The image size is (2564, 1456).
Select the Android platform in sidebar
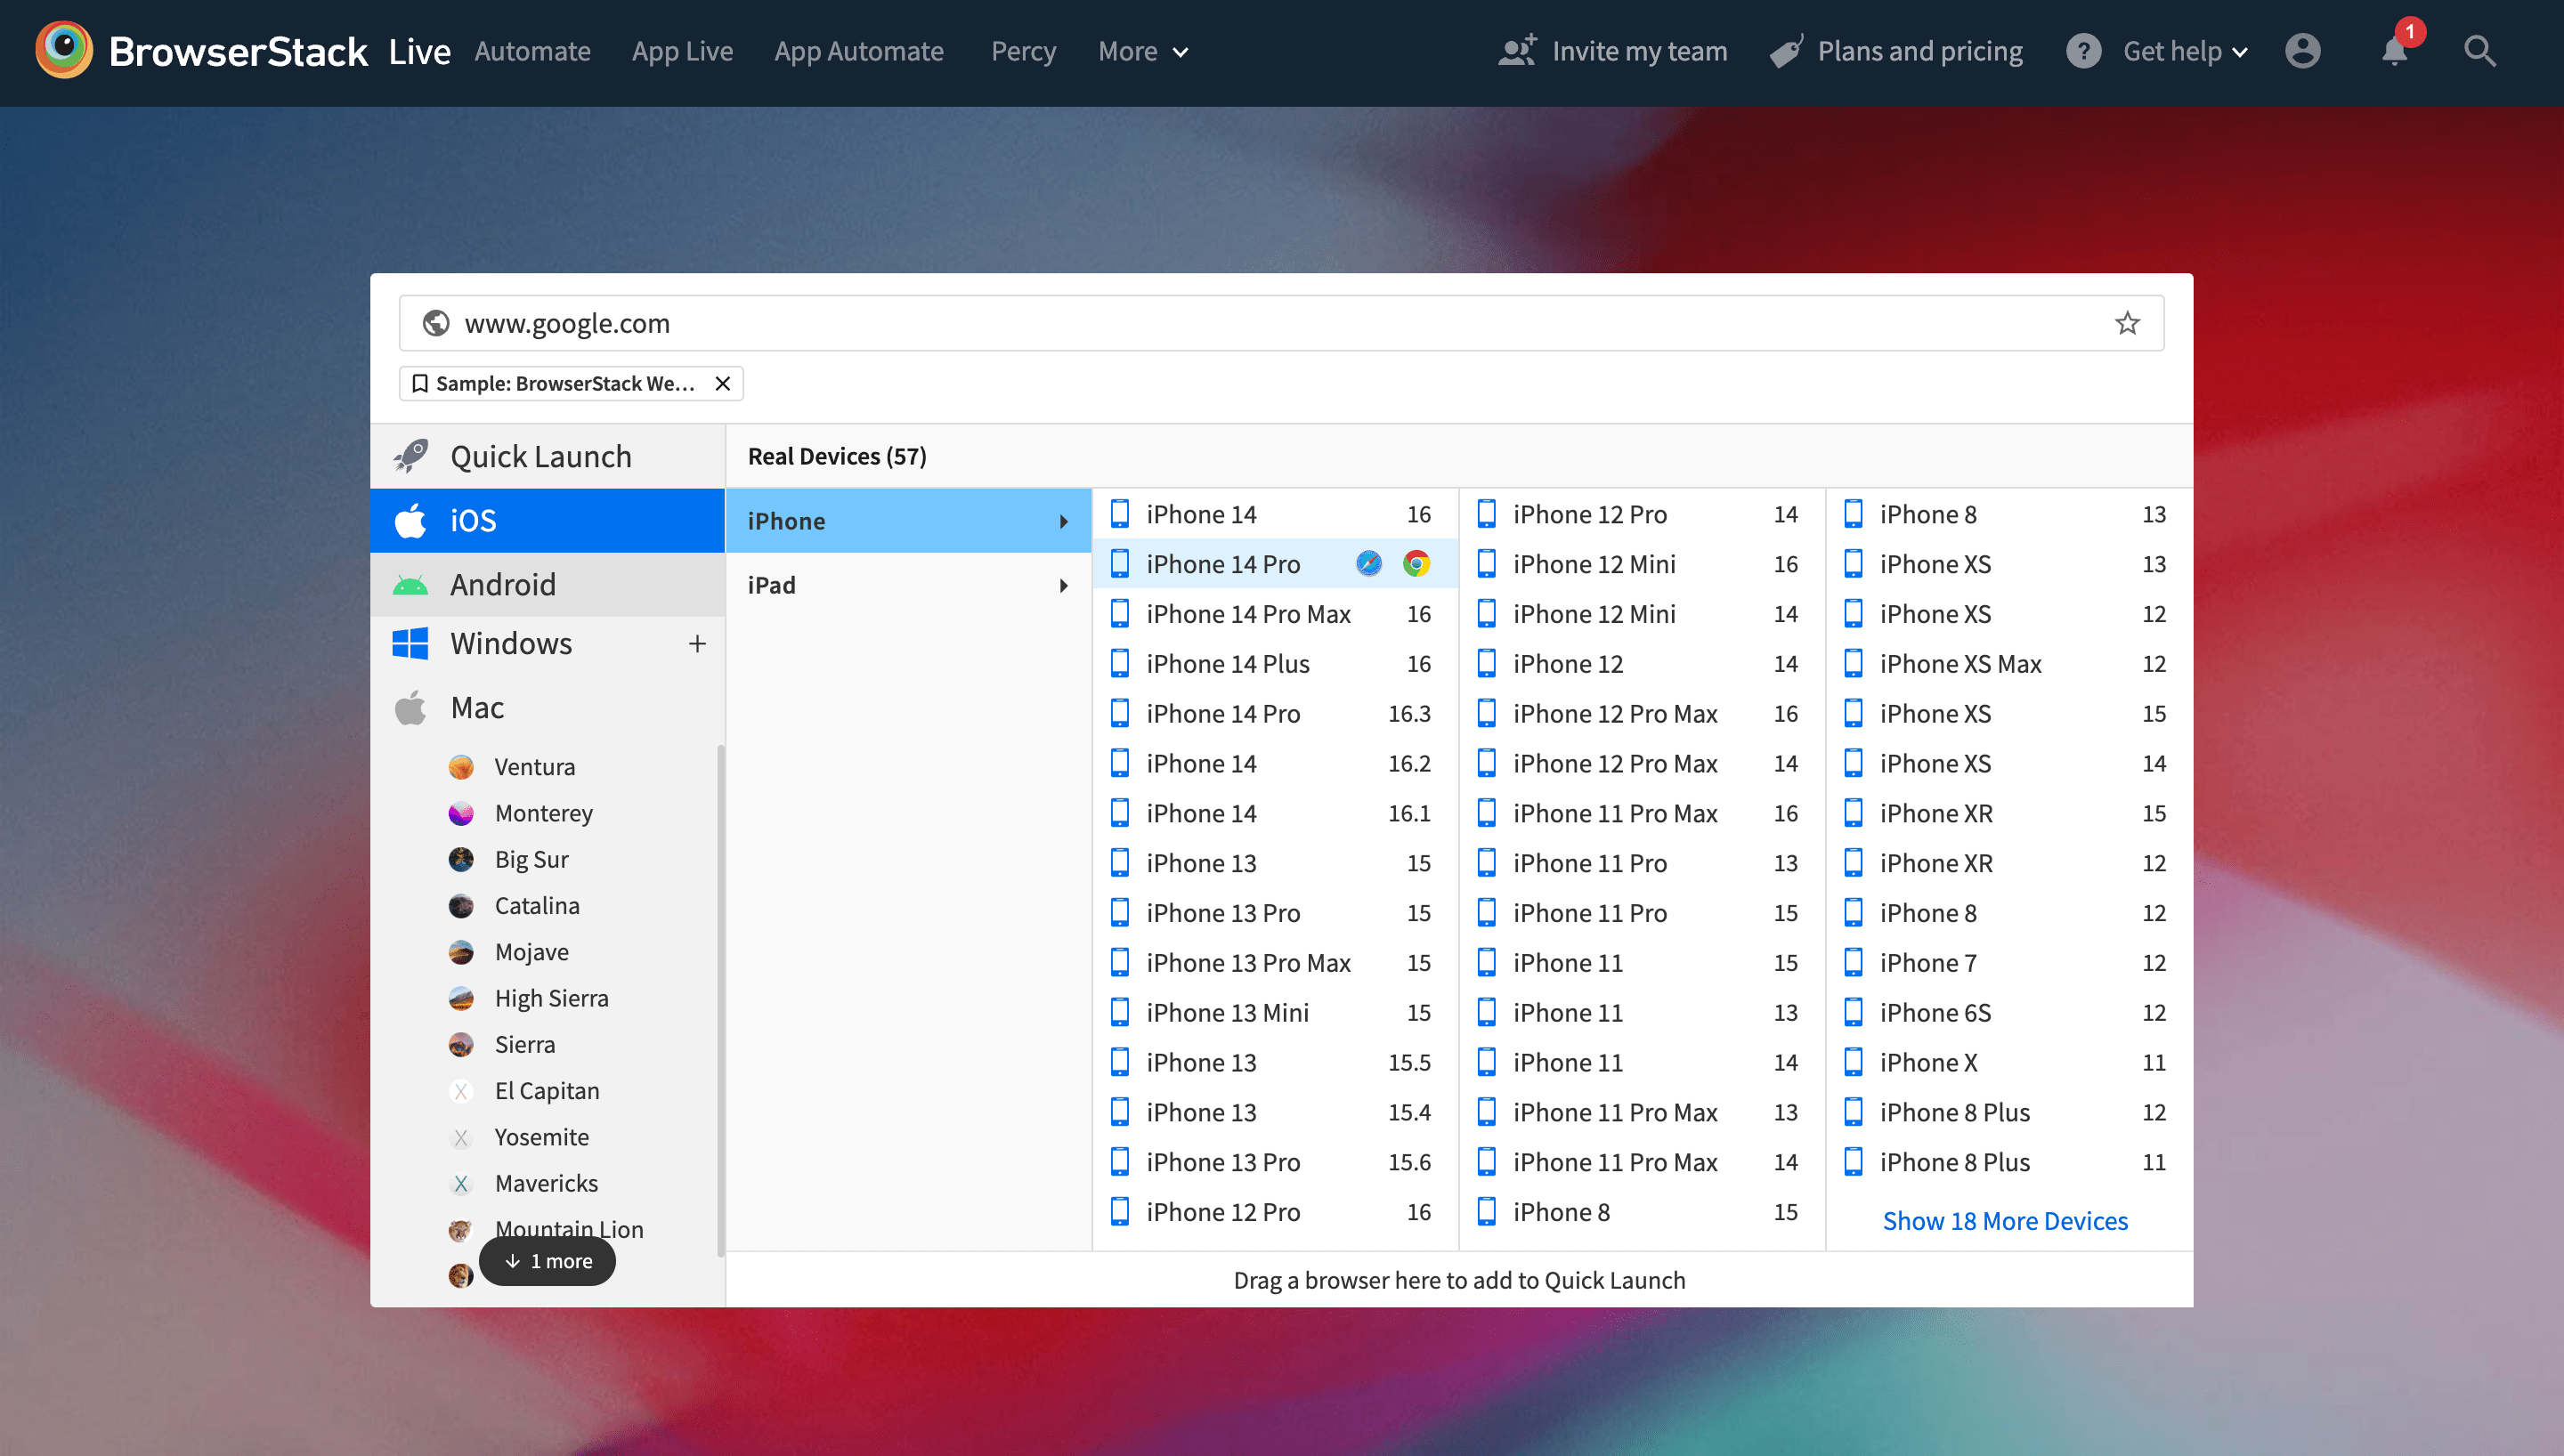(x=504, y=584)
